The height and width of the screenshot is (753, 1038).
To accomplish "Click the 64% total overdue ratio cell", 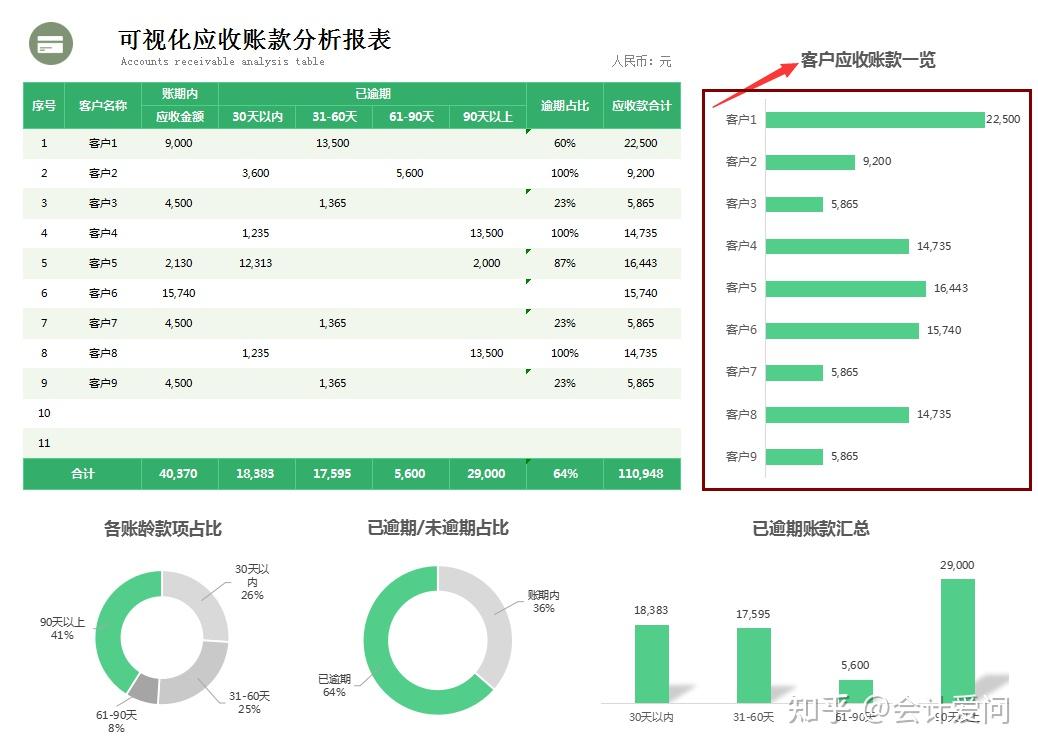I will coord(565,474).
